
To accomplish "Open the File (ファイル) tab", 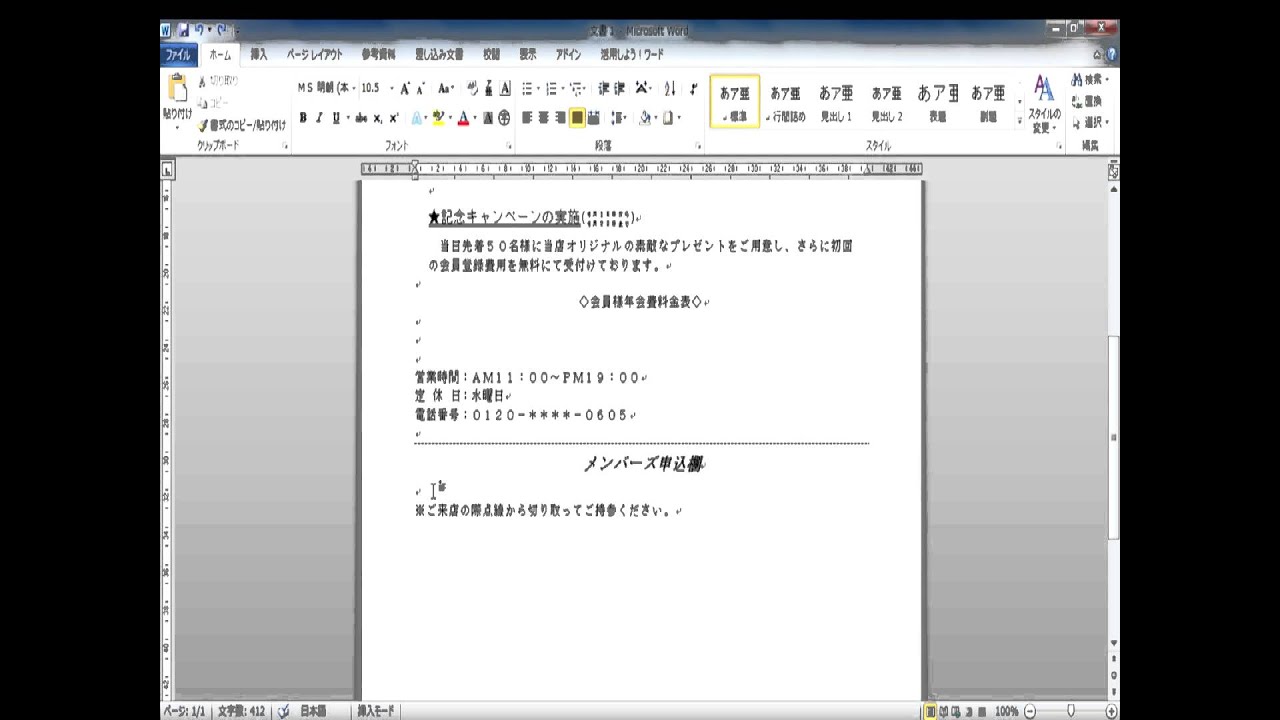I will coord(178,55).
